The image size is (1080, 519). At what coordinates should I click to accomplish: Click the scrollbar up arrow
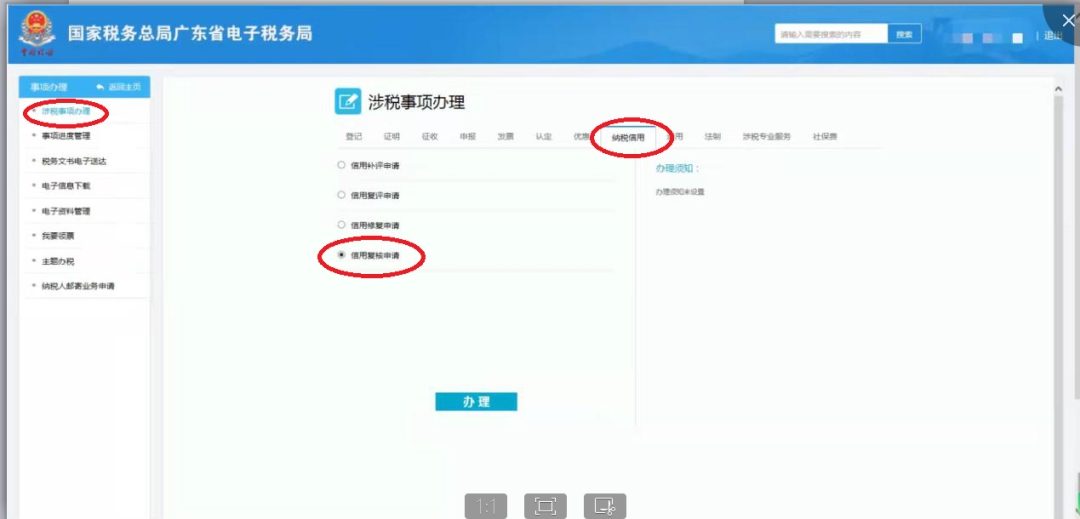click(x=1058, y=90)
